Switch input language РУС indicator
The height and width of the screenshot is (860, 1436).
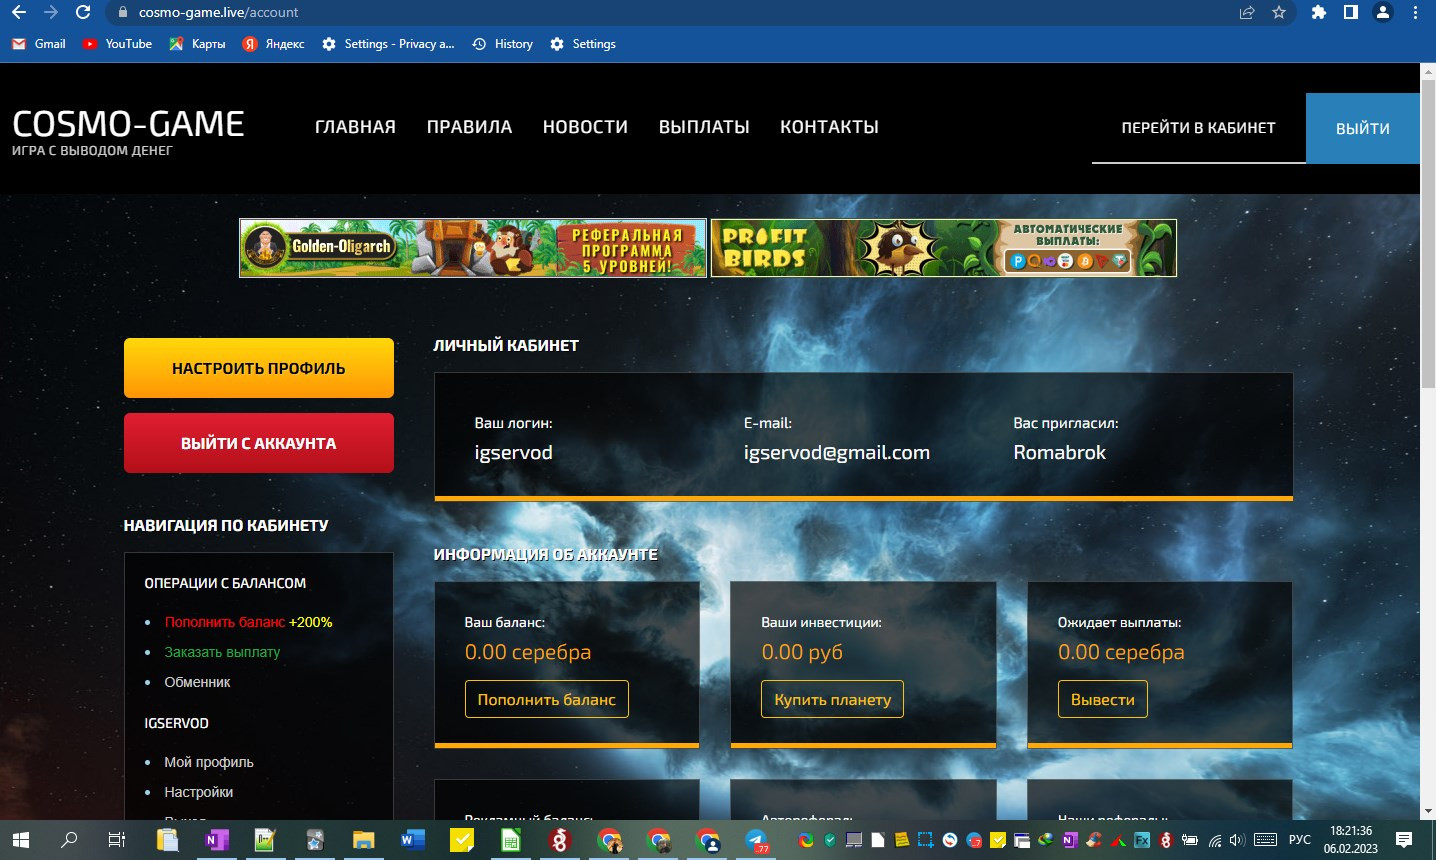[x=1300, y=840]
